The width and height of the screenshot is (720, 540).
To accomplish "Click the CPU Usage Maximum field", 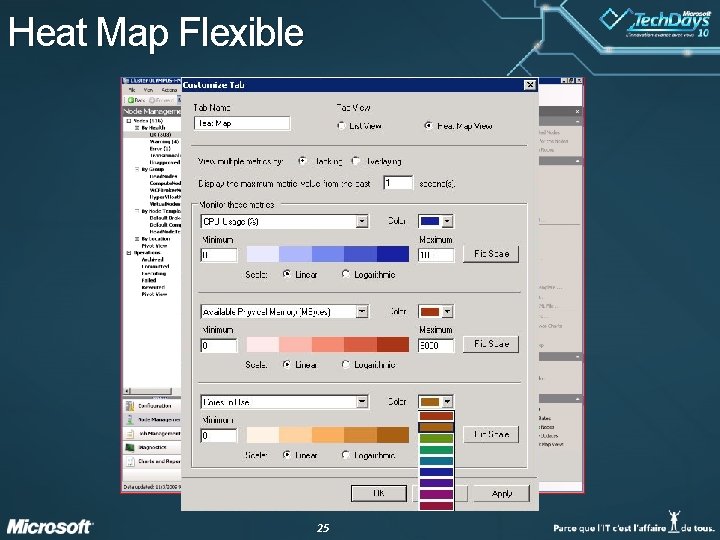I will point(436,255).
